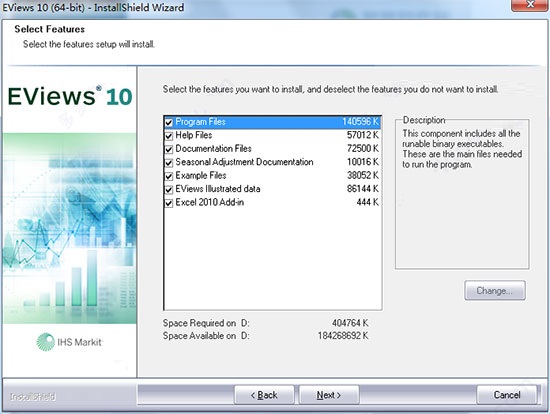Select the Example Files label
550x414 pixels.
(x=201, y=175)
